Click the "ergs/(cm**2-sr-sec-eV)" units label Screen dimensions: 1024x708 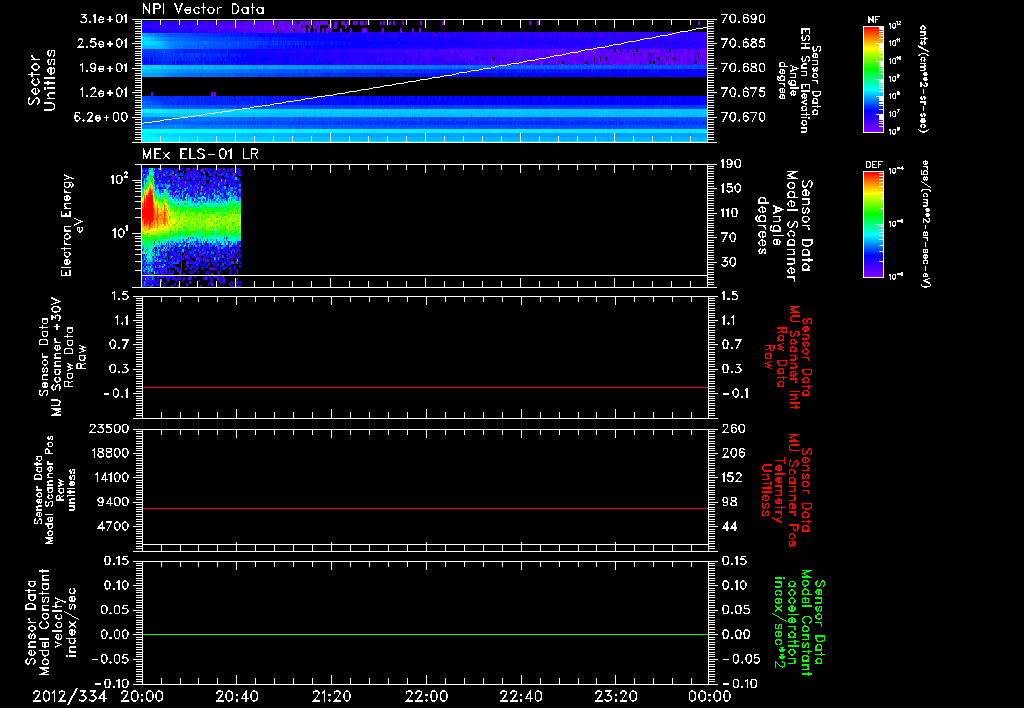tap(926, 224)
